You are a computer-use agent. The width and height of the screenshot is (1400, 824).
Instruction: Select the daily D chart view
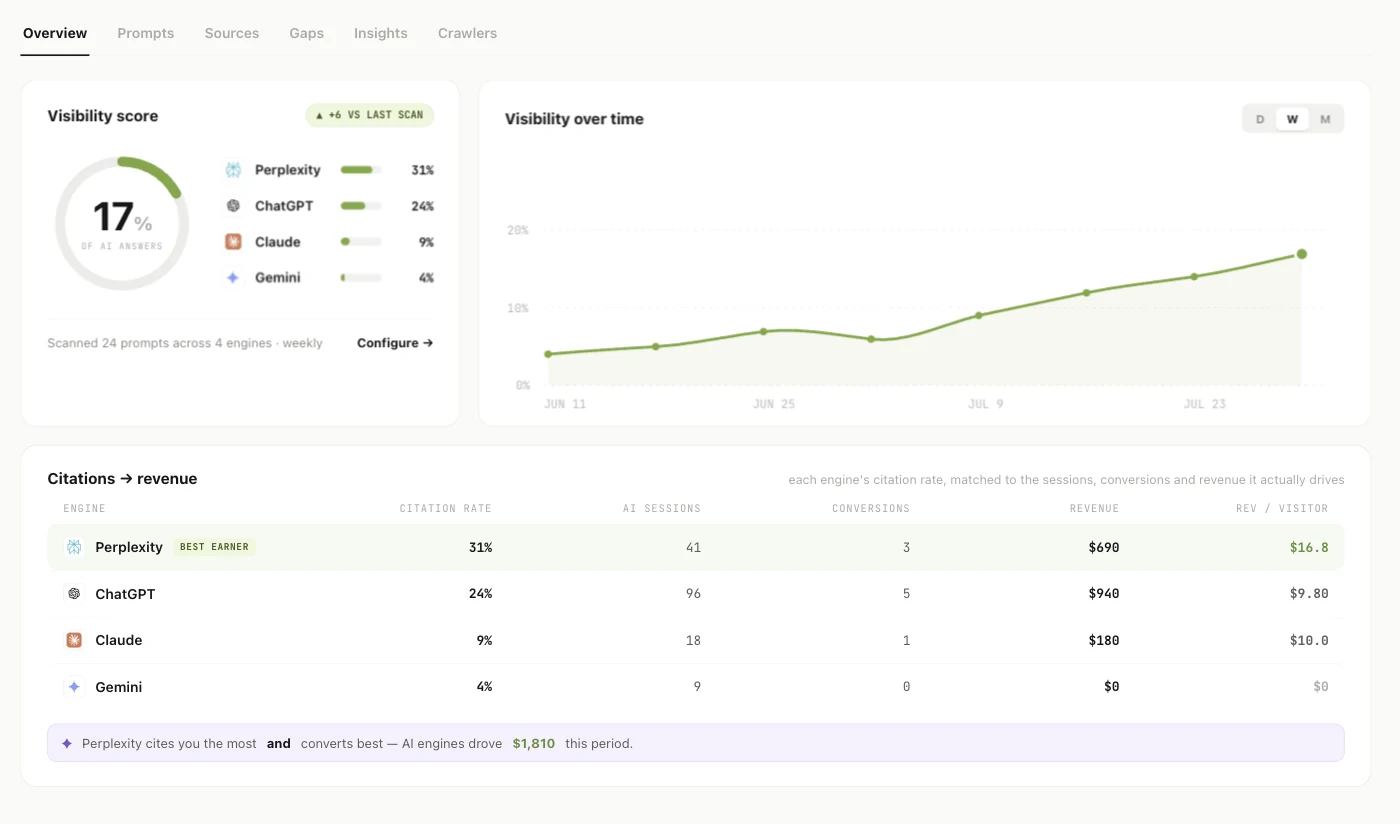1260,119
